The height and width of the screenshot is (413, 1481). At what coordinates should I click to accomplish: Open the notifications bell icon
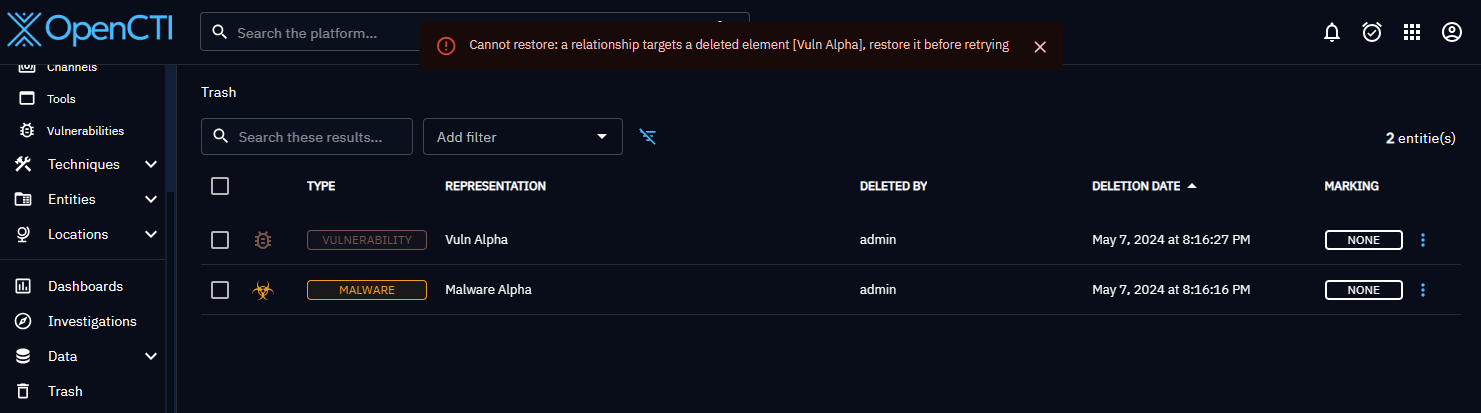[1331, 32]
